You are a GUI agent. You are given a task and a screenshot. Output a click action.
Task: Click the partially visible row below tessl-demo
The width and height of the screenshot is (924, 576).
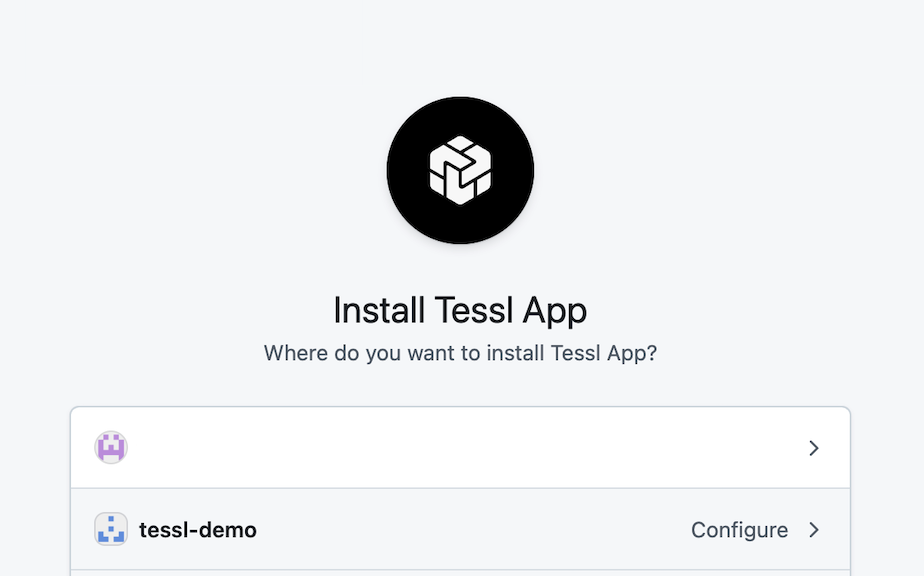[x=460, y=573]
